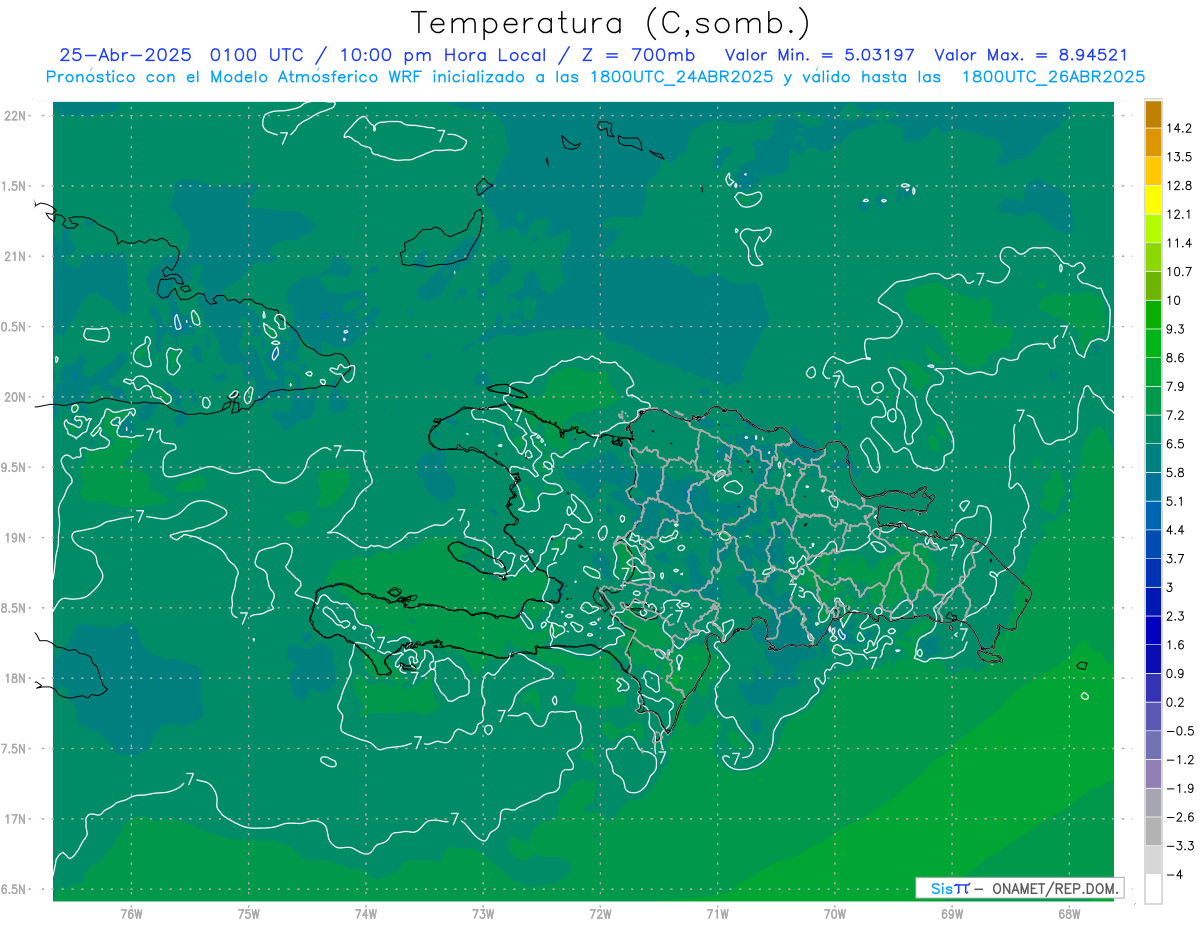Viewport: 1200px width, 927px height.
Task: Click the '0.9' colorbar label
Action: (1176, 673)
